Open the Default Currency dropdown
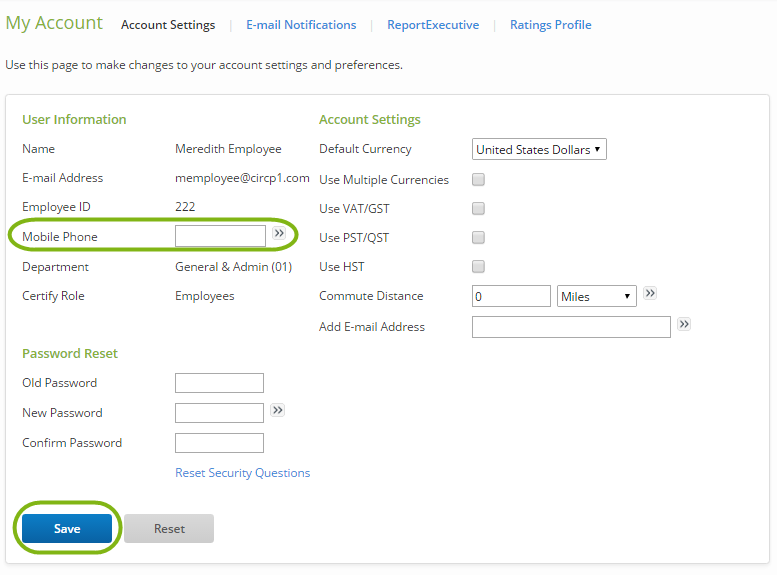This screenshot has width=777, height=575. pyautogui.click(x=539, y=149)
